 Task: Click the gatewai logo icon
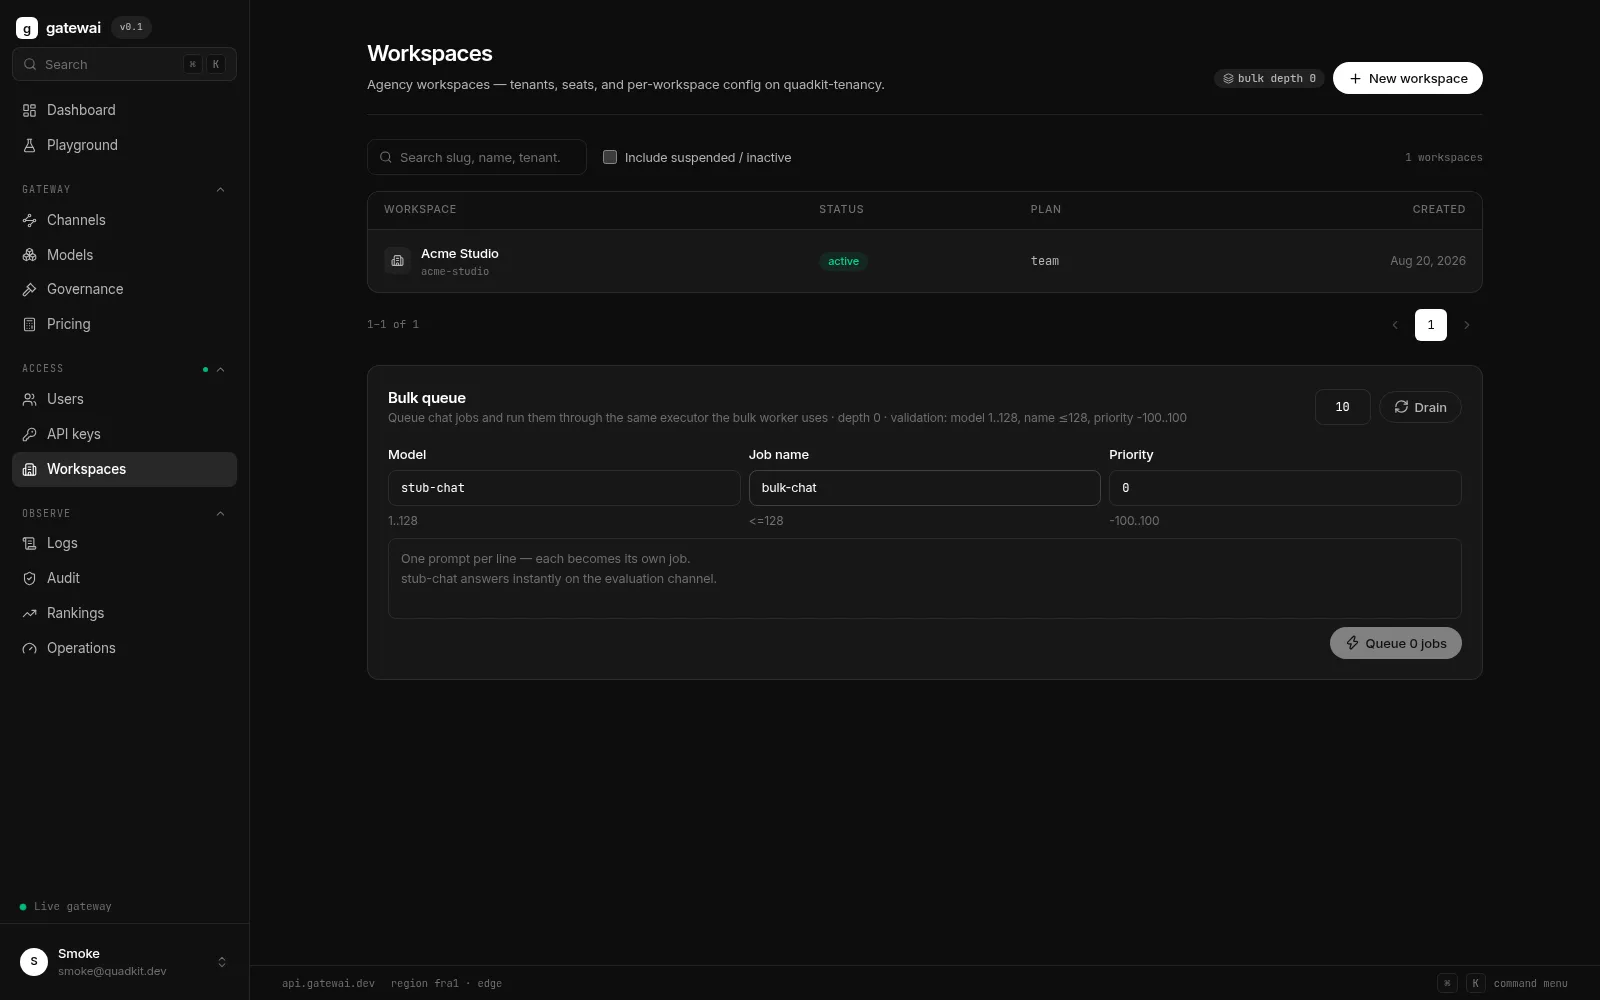(x=27, y=28)
